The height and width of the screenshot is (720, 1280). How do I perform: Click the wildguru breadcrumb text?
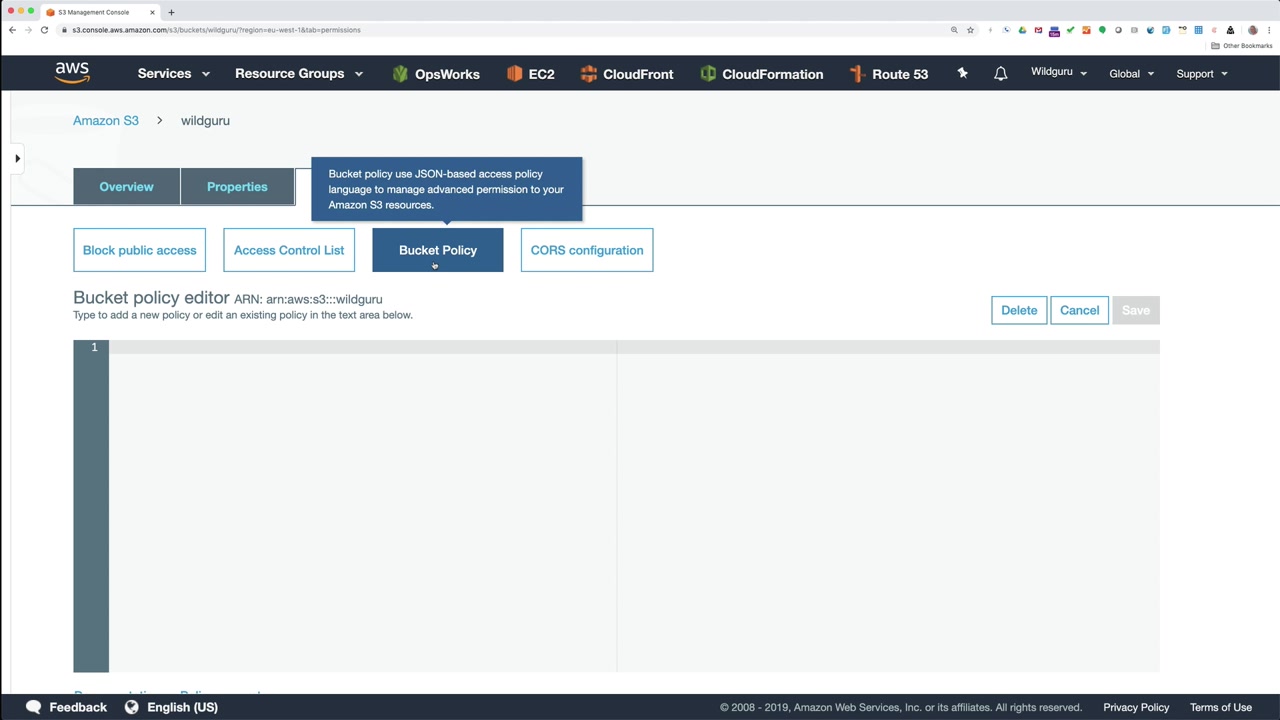(205, 121)
